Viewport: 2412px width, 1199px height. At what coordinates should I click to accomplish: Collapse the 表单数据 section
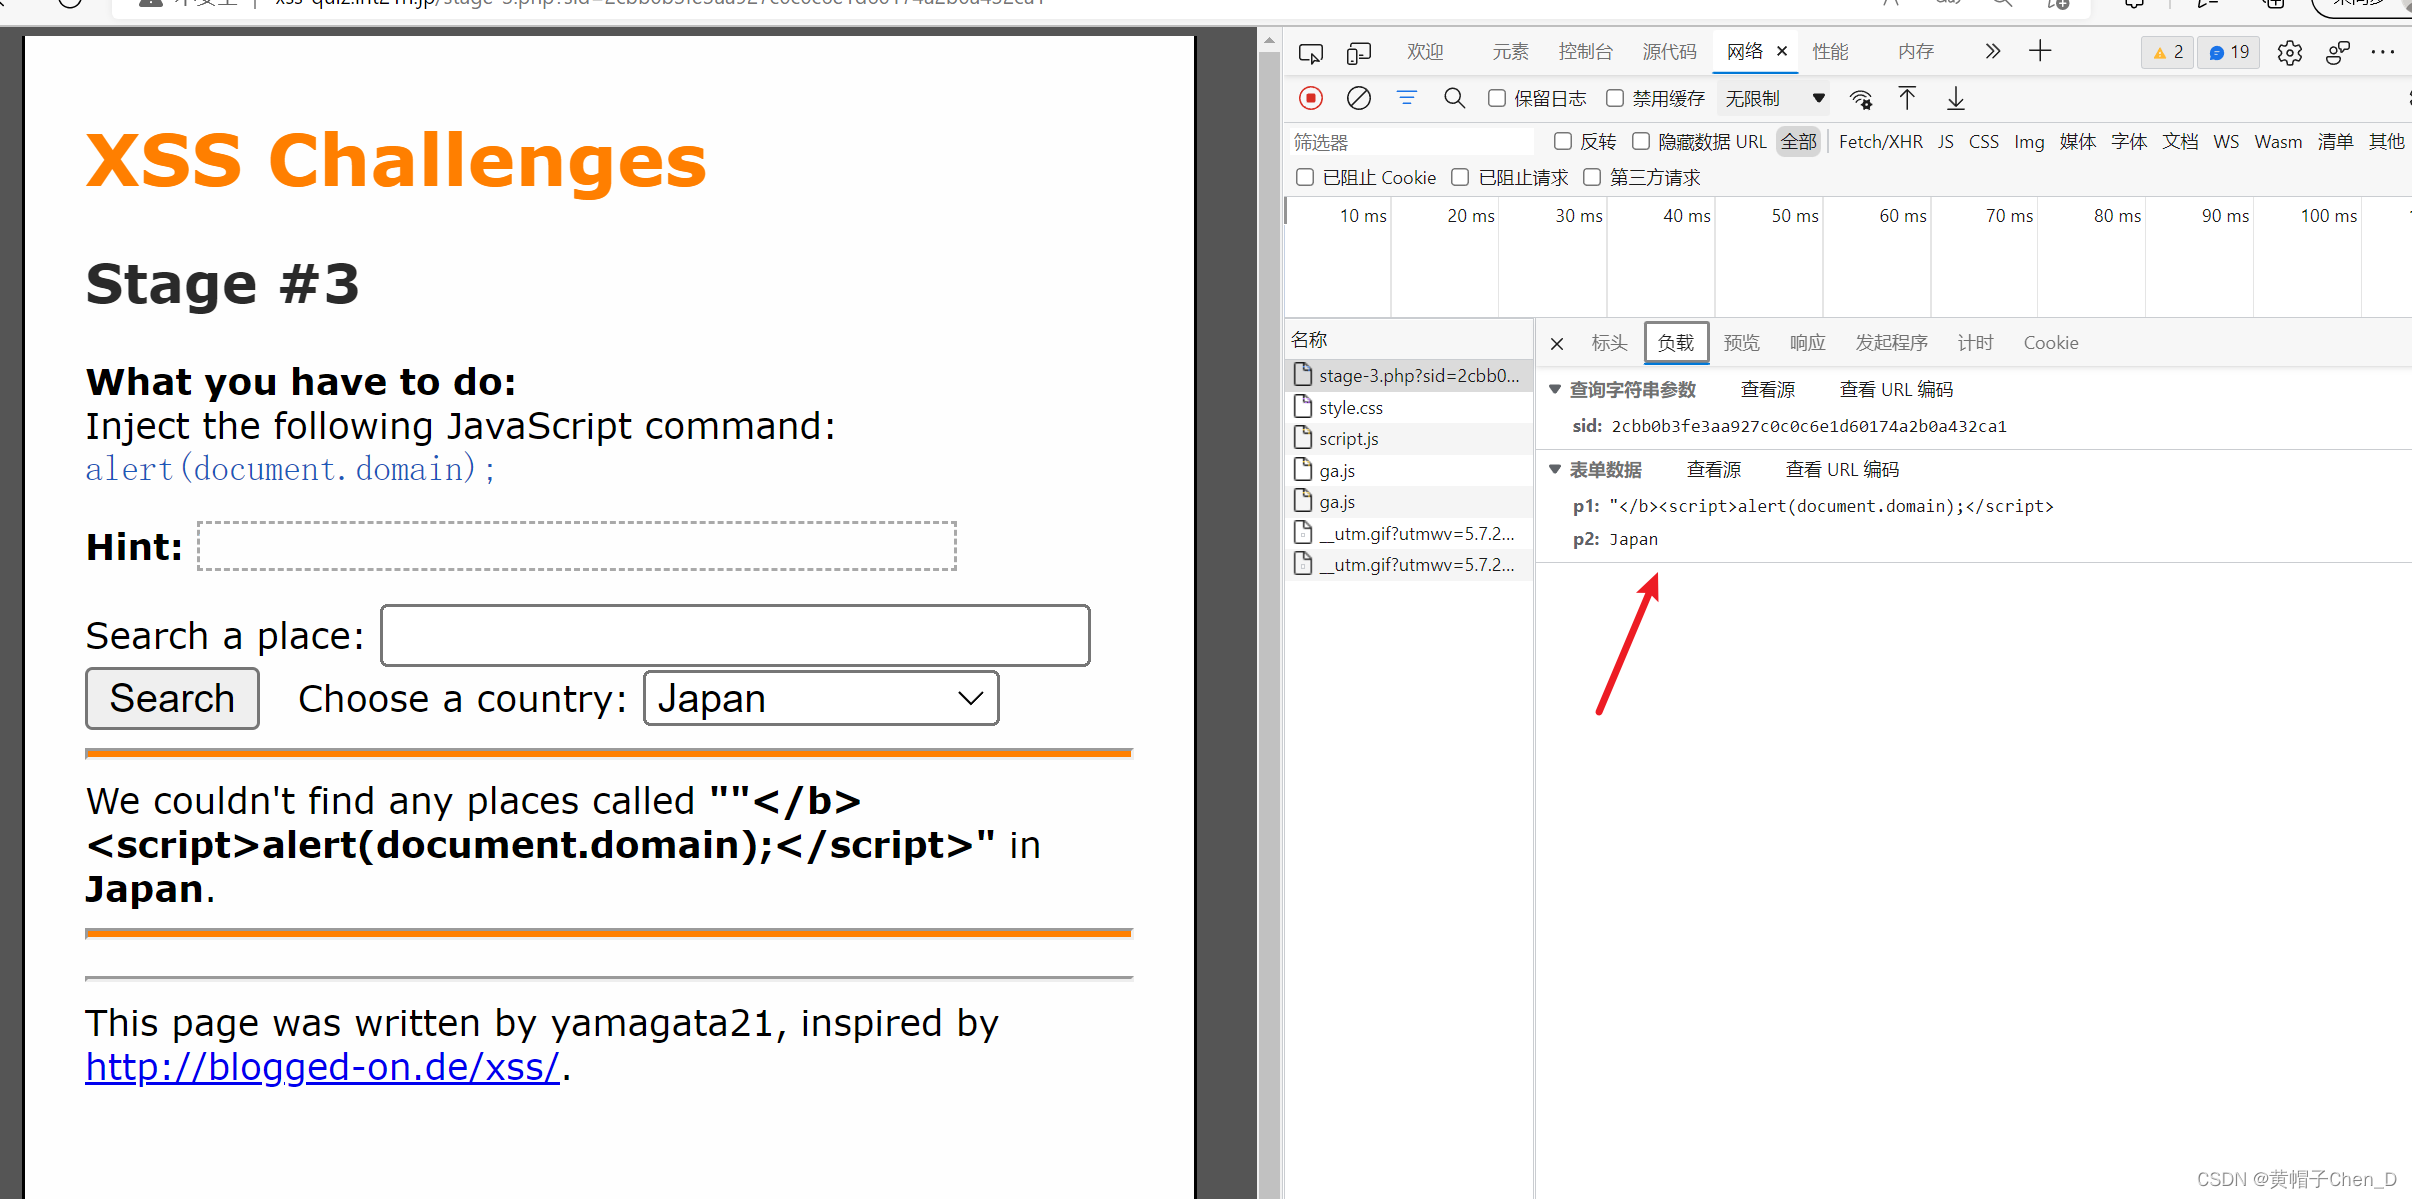(x=1555, y=469)
